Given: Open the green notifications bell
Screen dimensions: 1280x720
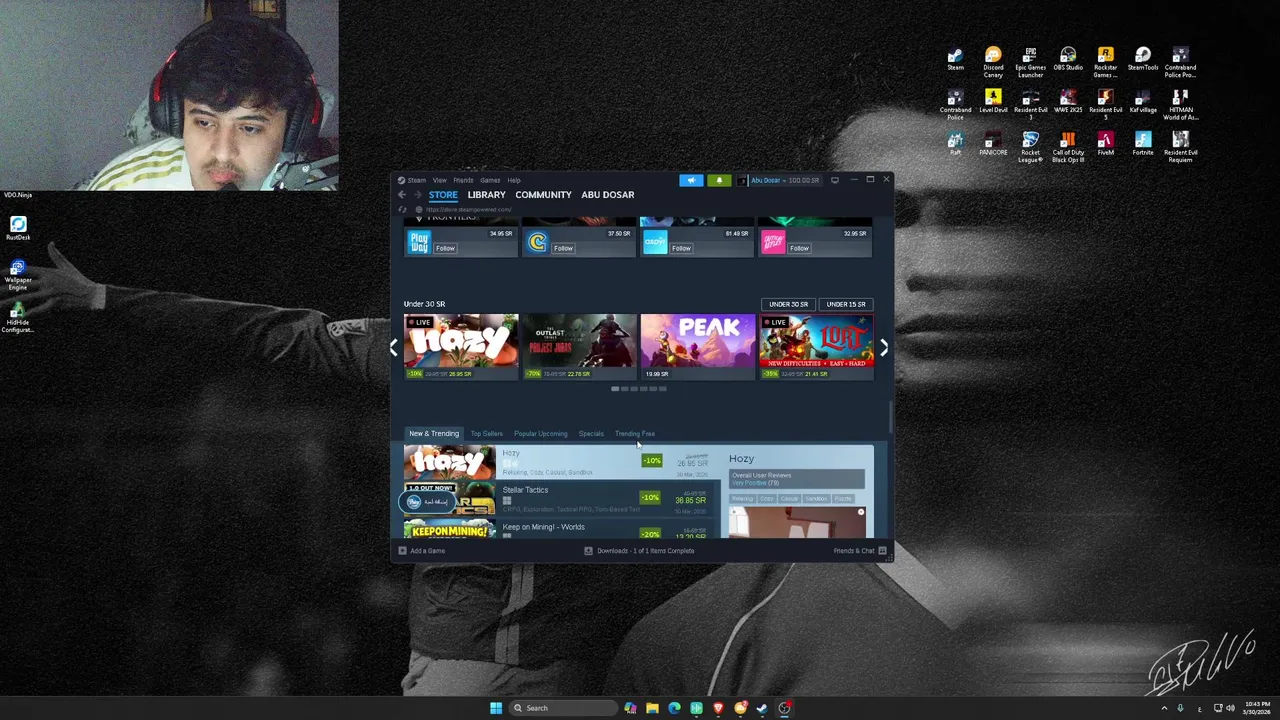Looking at the screenshot, I should pyautogui.click(x=719, y=180).
